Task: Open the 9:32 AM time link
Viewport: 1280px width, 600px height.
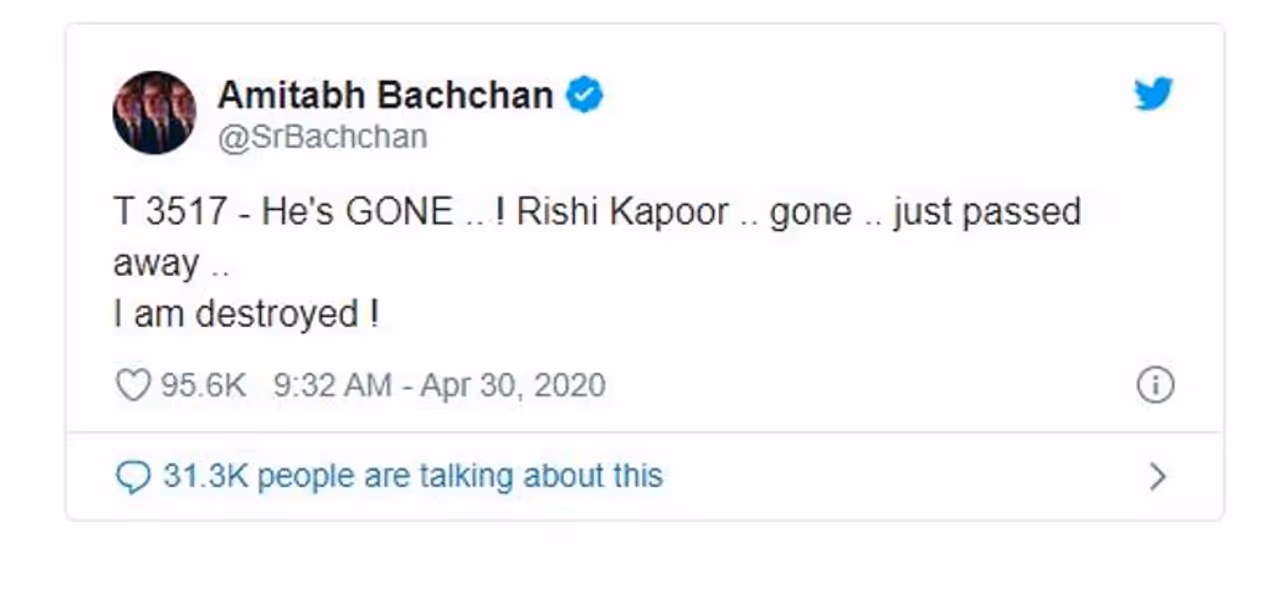Action: [332, 386]
